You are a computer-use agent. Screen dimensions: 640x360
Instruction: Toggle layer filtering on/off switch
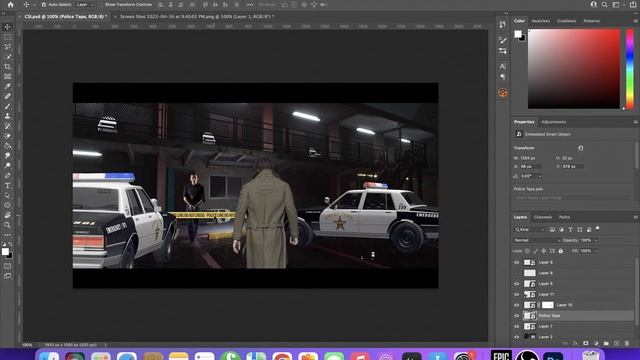pos(598,229)
